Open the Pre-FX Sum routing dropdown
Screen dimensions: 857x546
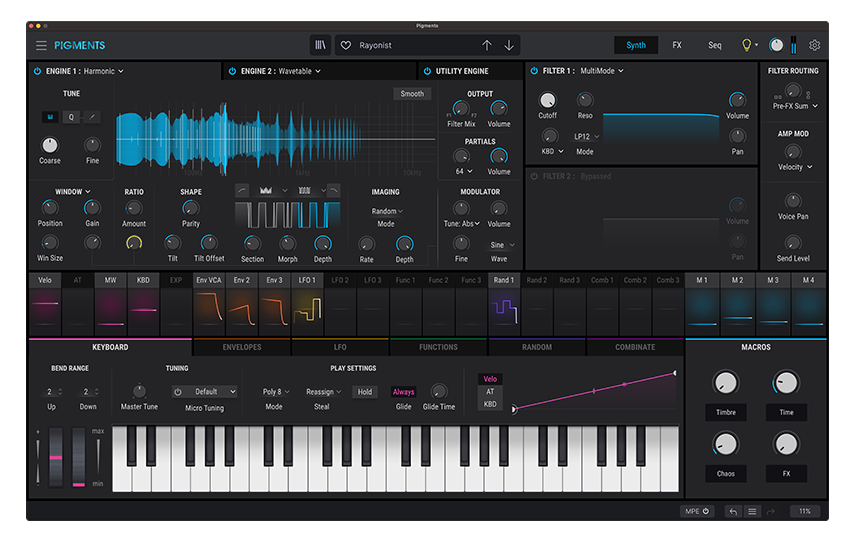click(x=795, y=106)
